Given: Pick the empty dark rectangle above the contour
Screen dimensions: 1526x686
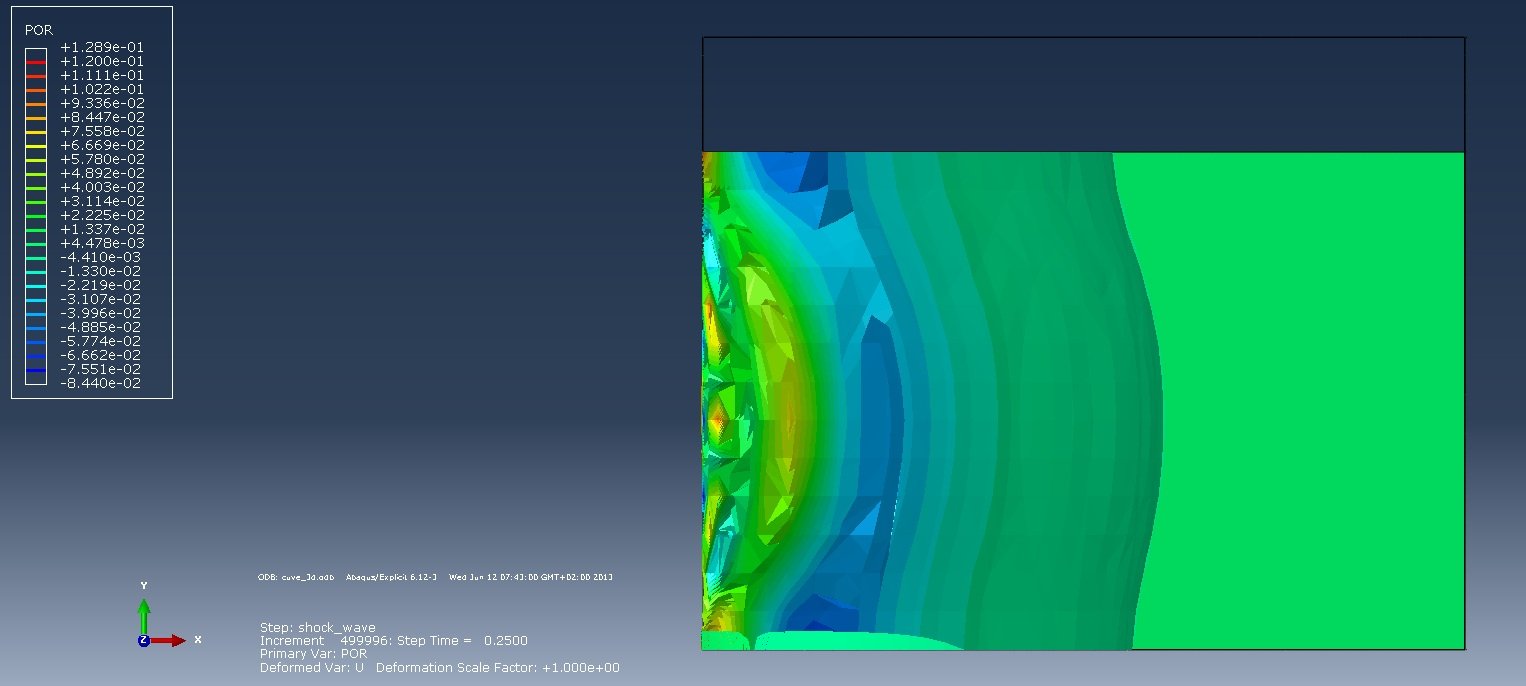Looking at the screenshot, I should click(x=1083, y=95).
